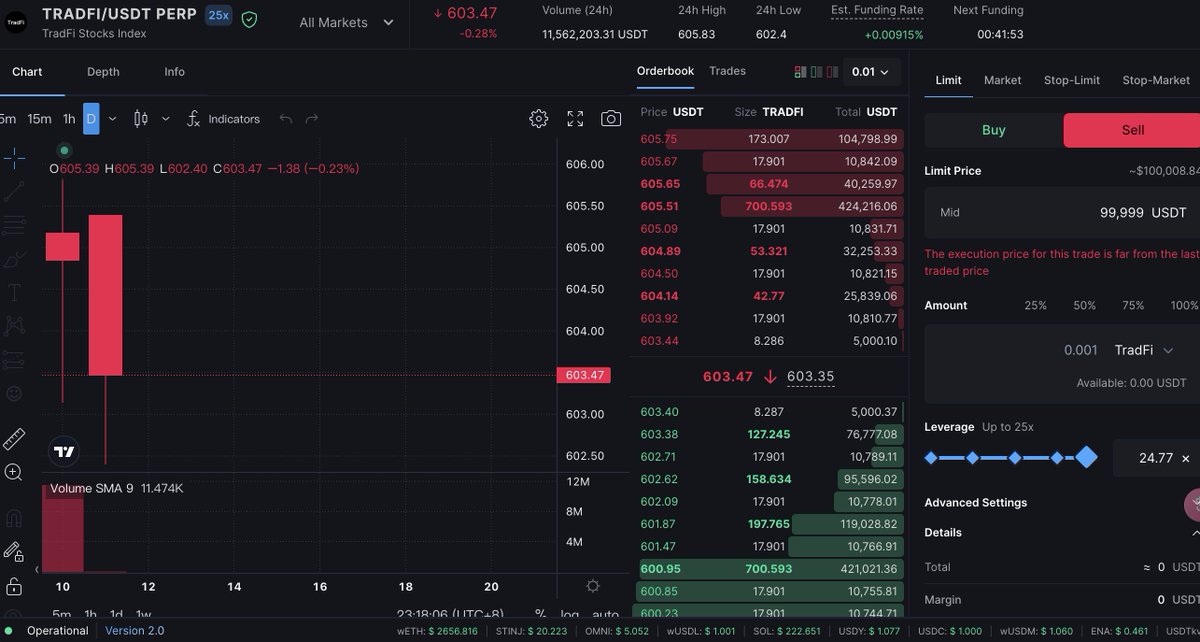Select the Stop-Limit order tab
This screenshot has width=1200, height=642.
coord(1071,80)
